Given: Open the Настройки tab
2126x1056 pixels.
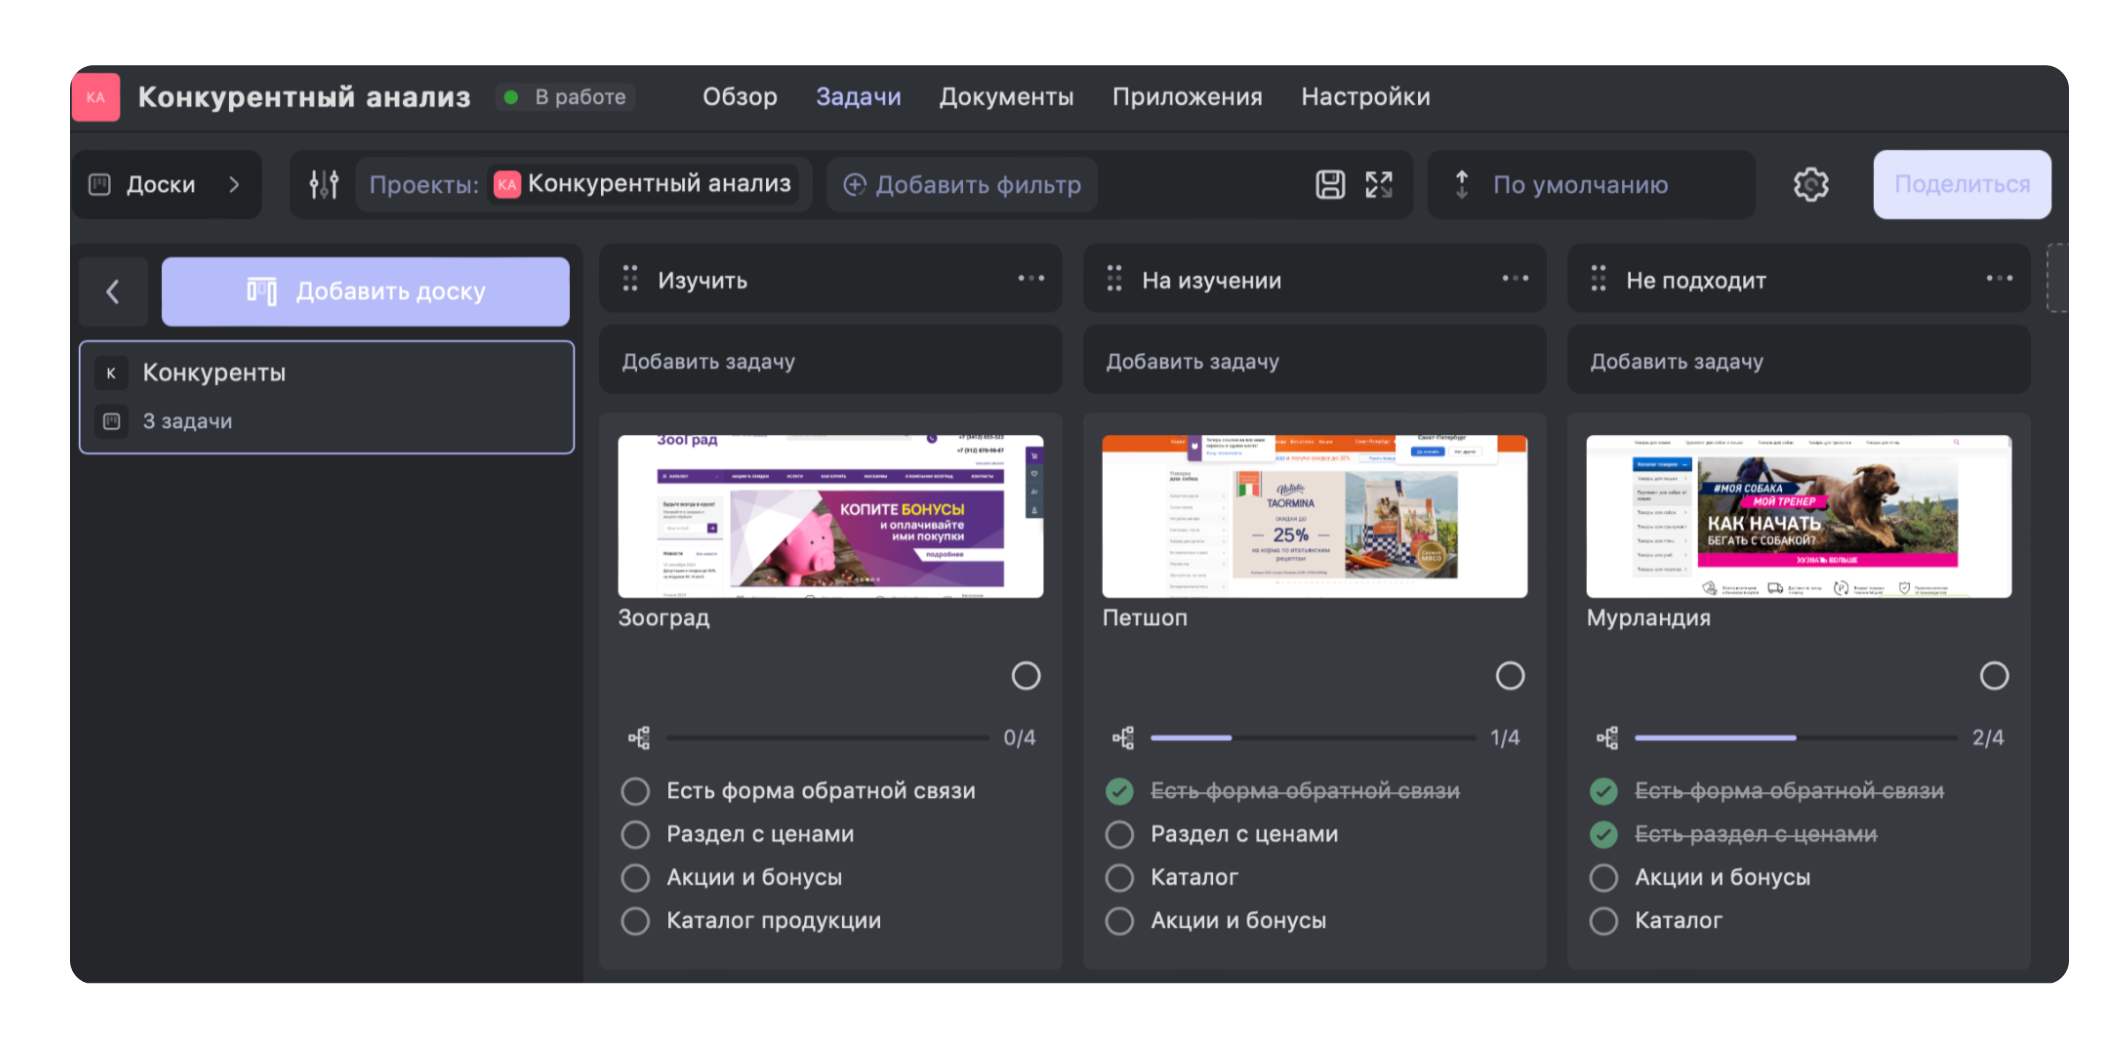Looking at the screenshot, I should [1365, 97].
